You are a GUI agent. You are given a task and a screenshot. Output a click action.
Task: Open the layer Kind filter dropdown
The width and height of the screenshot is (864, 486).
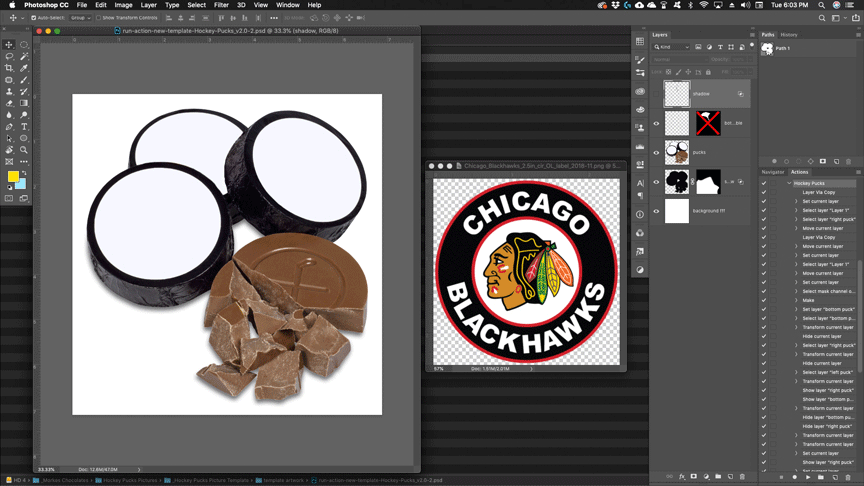[x=672, y=47]
